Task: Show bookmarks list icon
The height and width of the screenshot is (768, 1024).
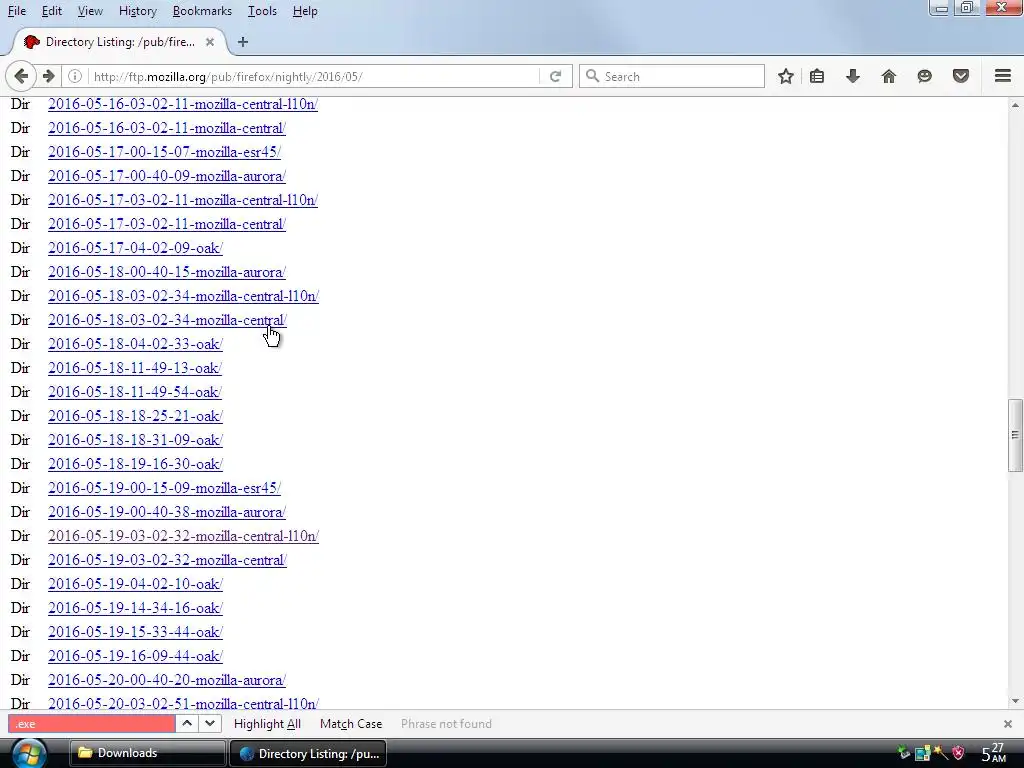Action: [817, 76]
